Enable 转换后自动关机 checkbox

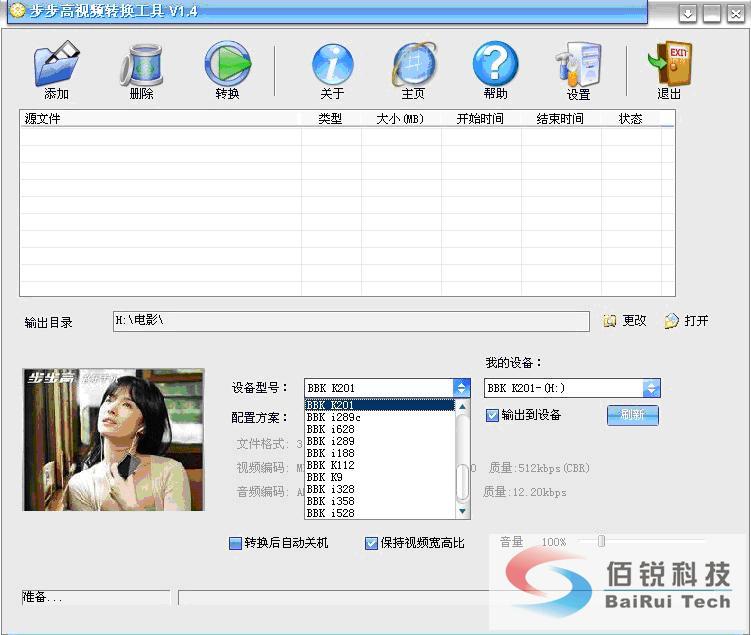[x=235, y=543]
